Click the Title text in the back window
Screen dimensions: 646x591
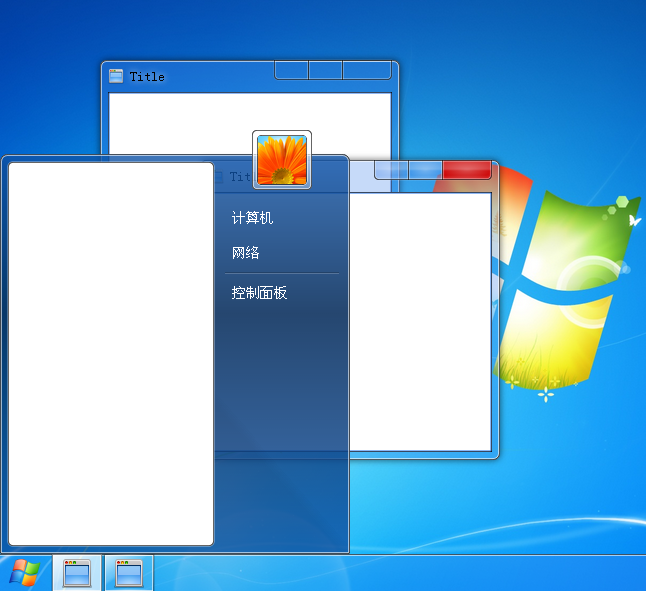(147, 77)
